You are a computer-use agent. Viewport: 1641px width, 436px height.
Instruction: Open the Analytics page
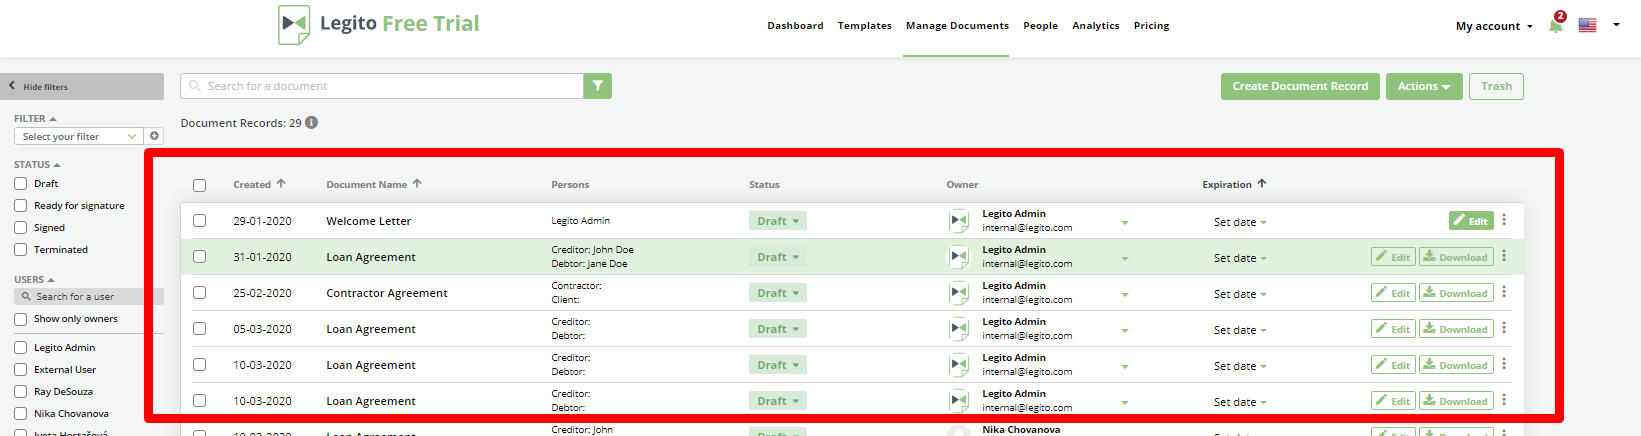coord(1096,26)
